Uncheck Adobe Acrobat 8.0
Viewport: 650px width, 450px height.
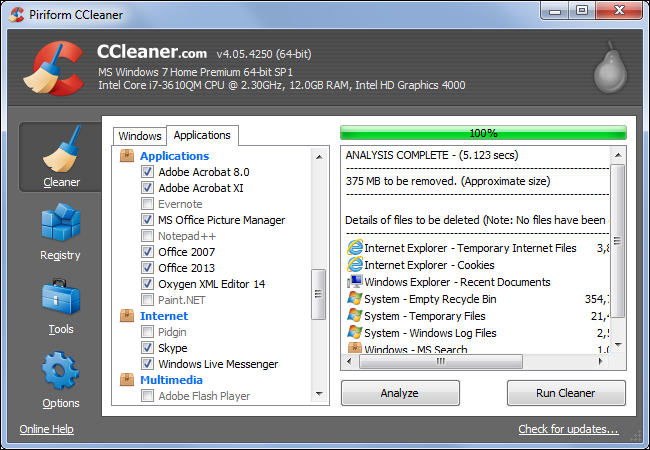tap(147, 172)
